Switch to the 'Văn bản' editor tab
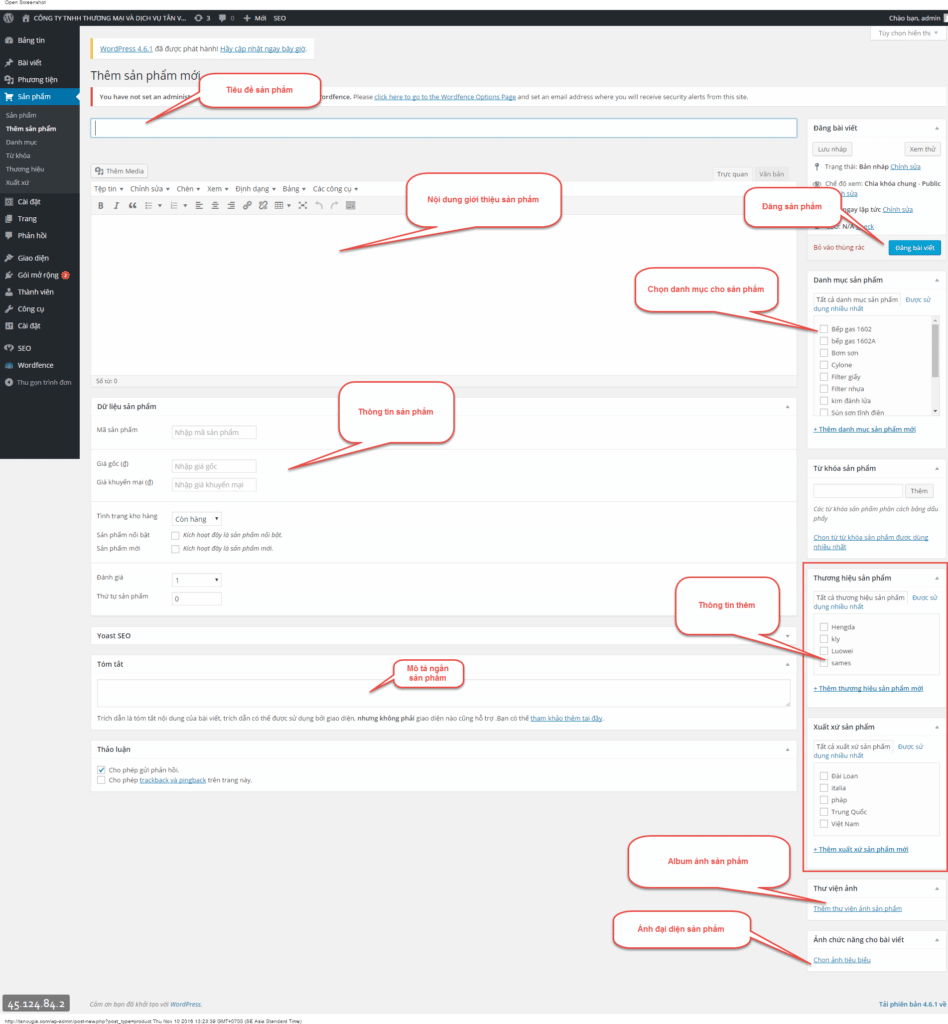The height and width of the screenshot is (1024, 948). click(771, 174)
